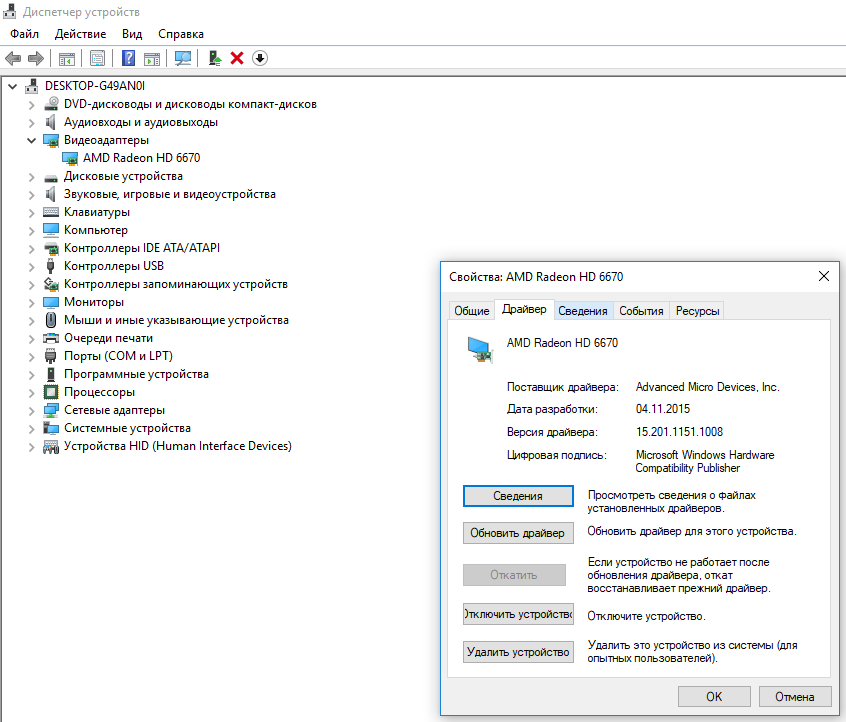846x722 pixels.
Task: Click the red X Uninstall device icon
Action: click(237, 58)
